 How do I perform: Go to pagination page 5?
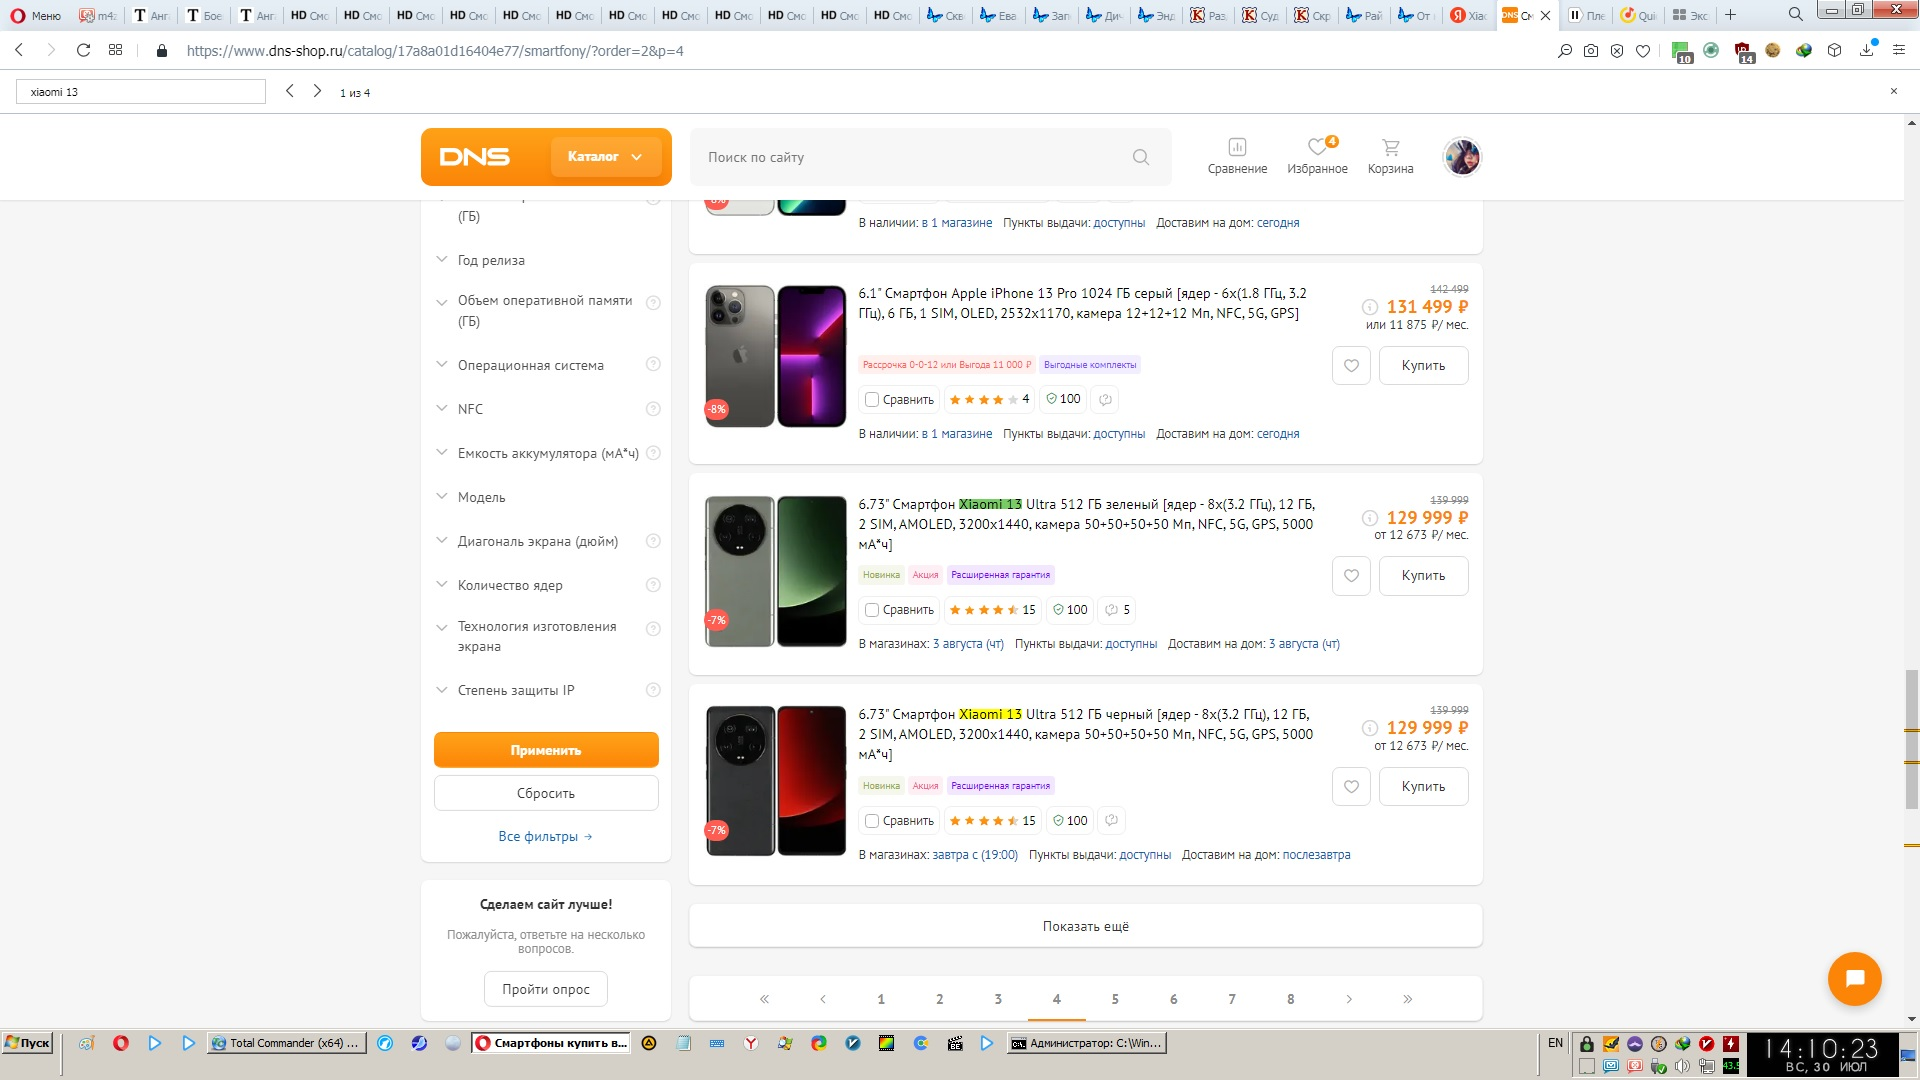[x=1115, y=998]
